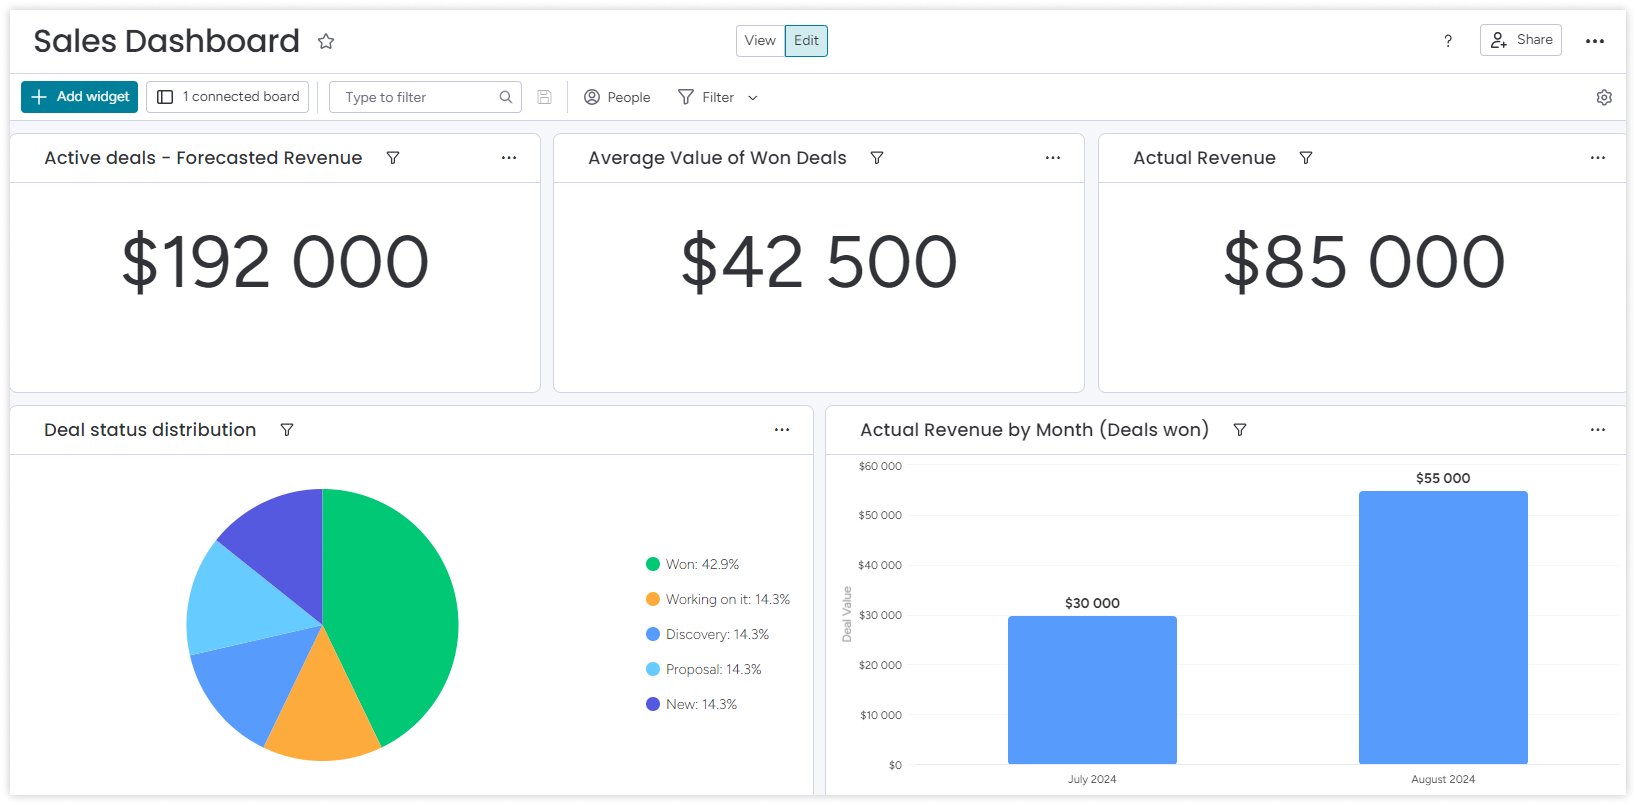Open 1 connected board selector

coord(228,97)
